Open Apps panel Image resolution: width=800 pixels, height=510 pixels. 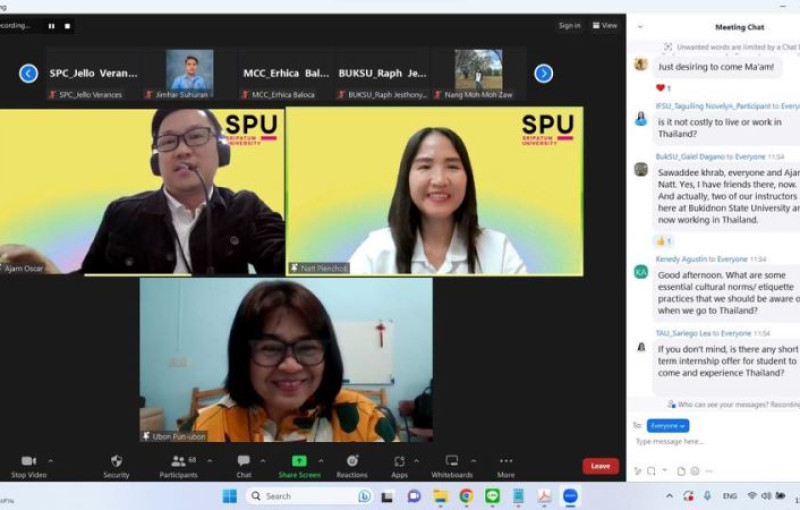coord(399,467)
